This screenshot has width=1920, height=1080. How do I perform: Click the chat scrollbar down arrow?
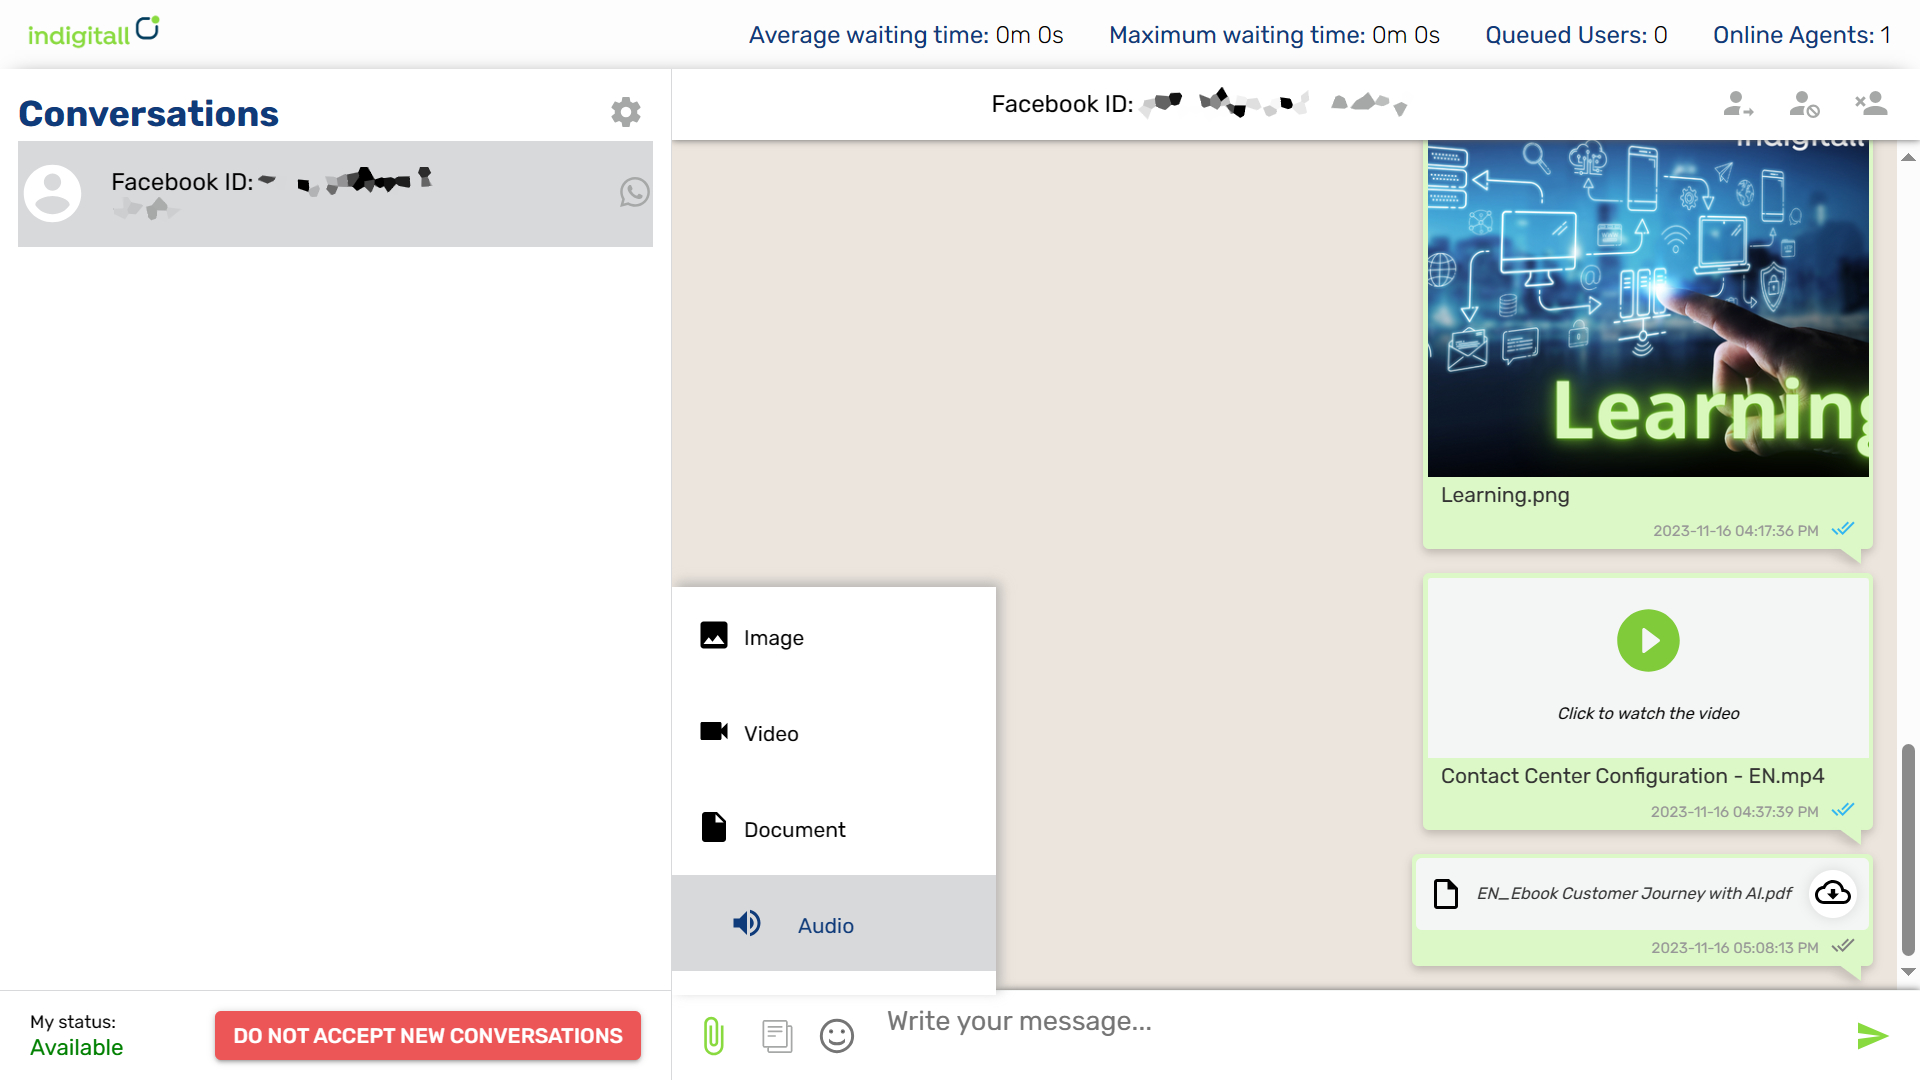click(x=1908, y=972)
